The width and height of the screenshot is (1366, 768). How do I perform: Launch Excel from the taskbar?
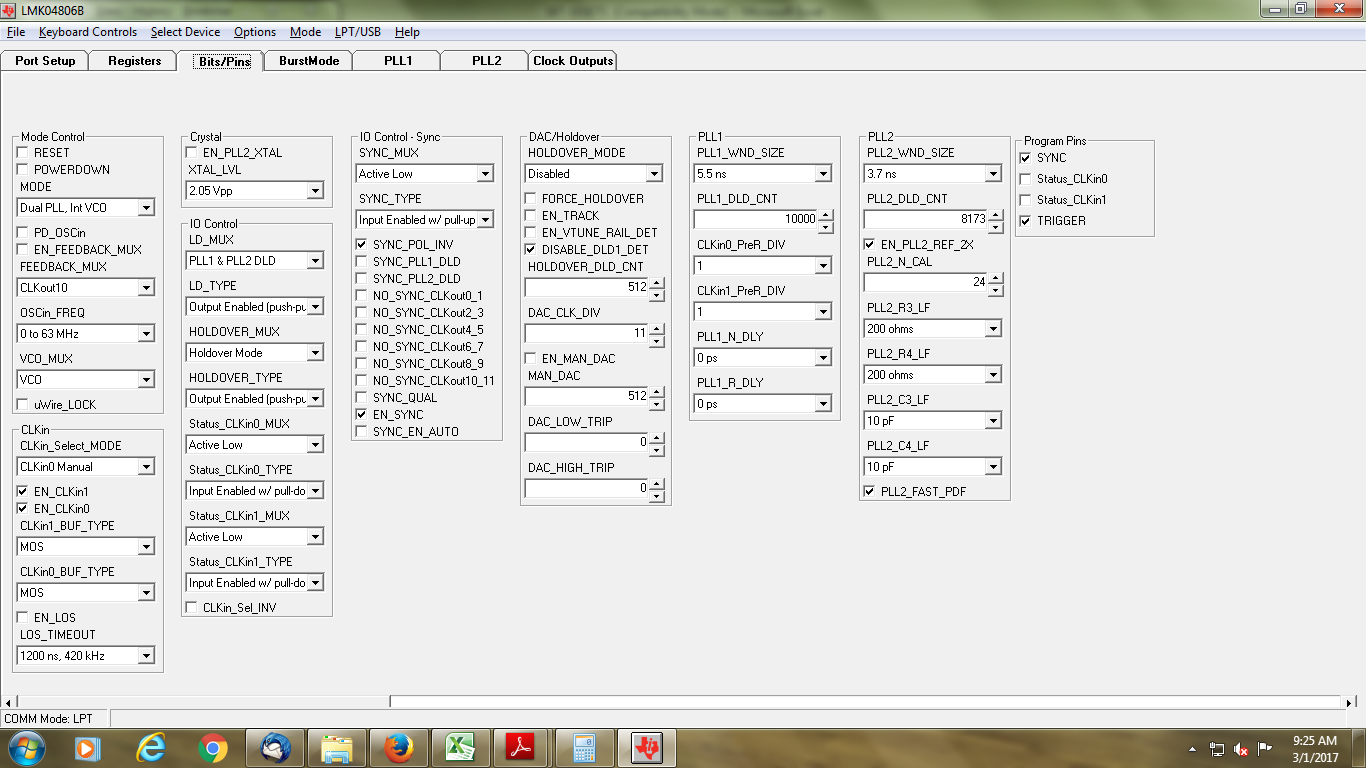coord(461,747)
